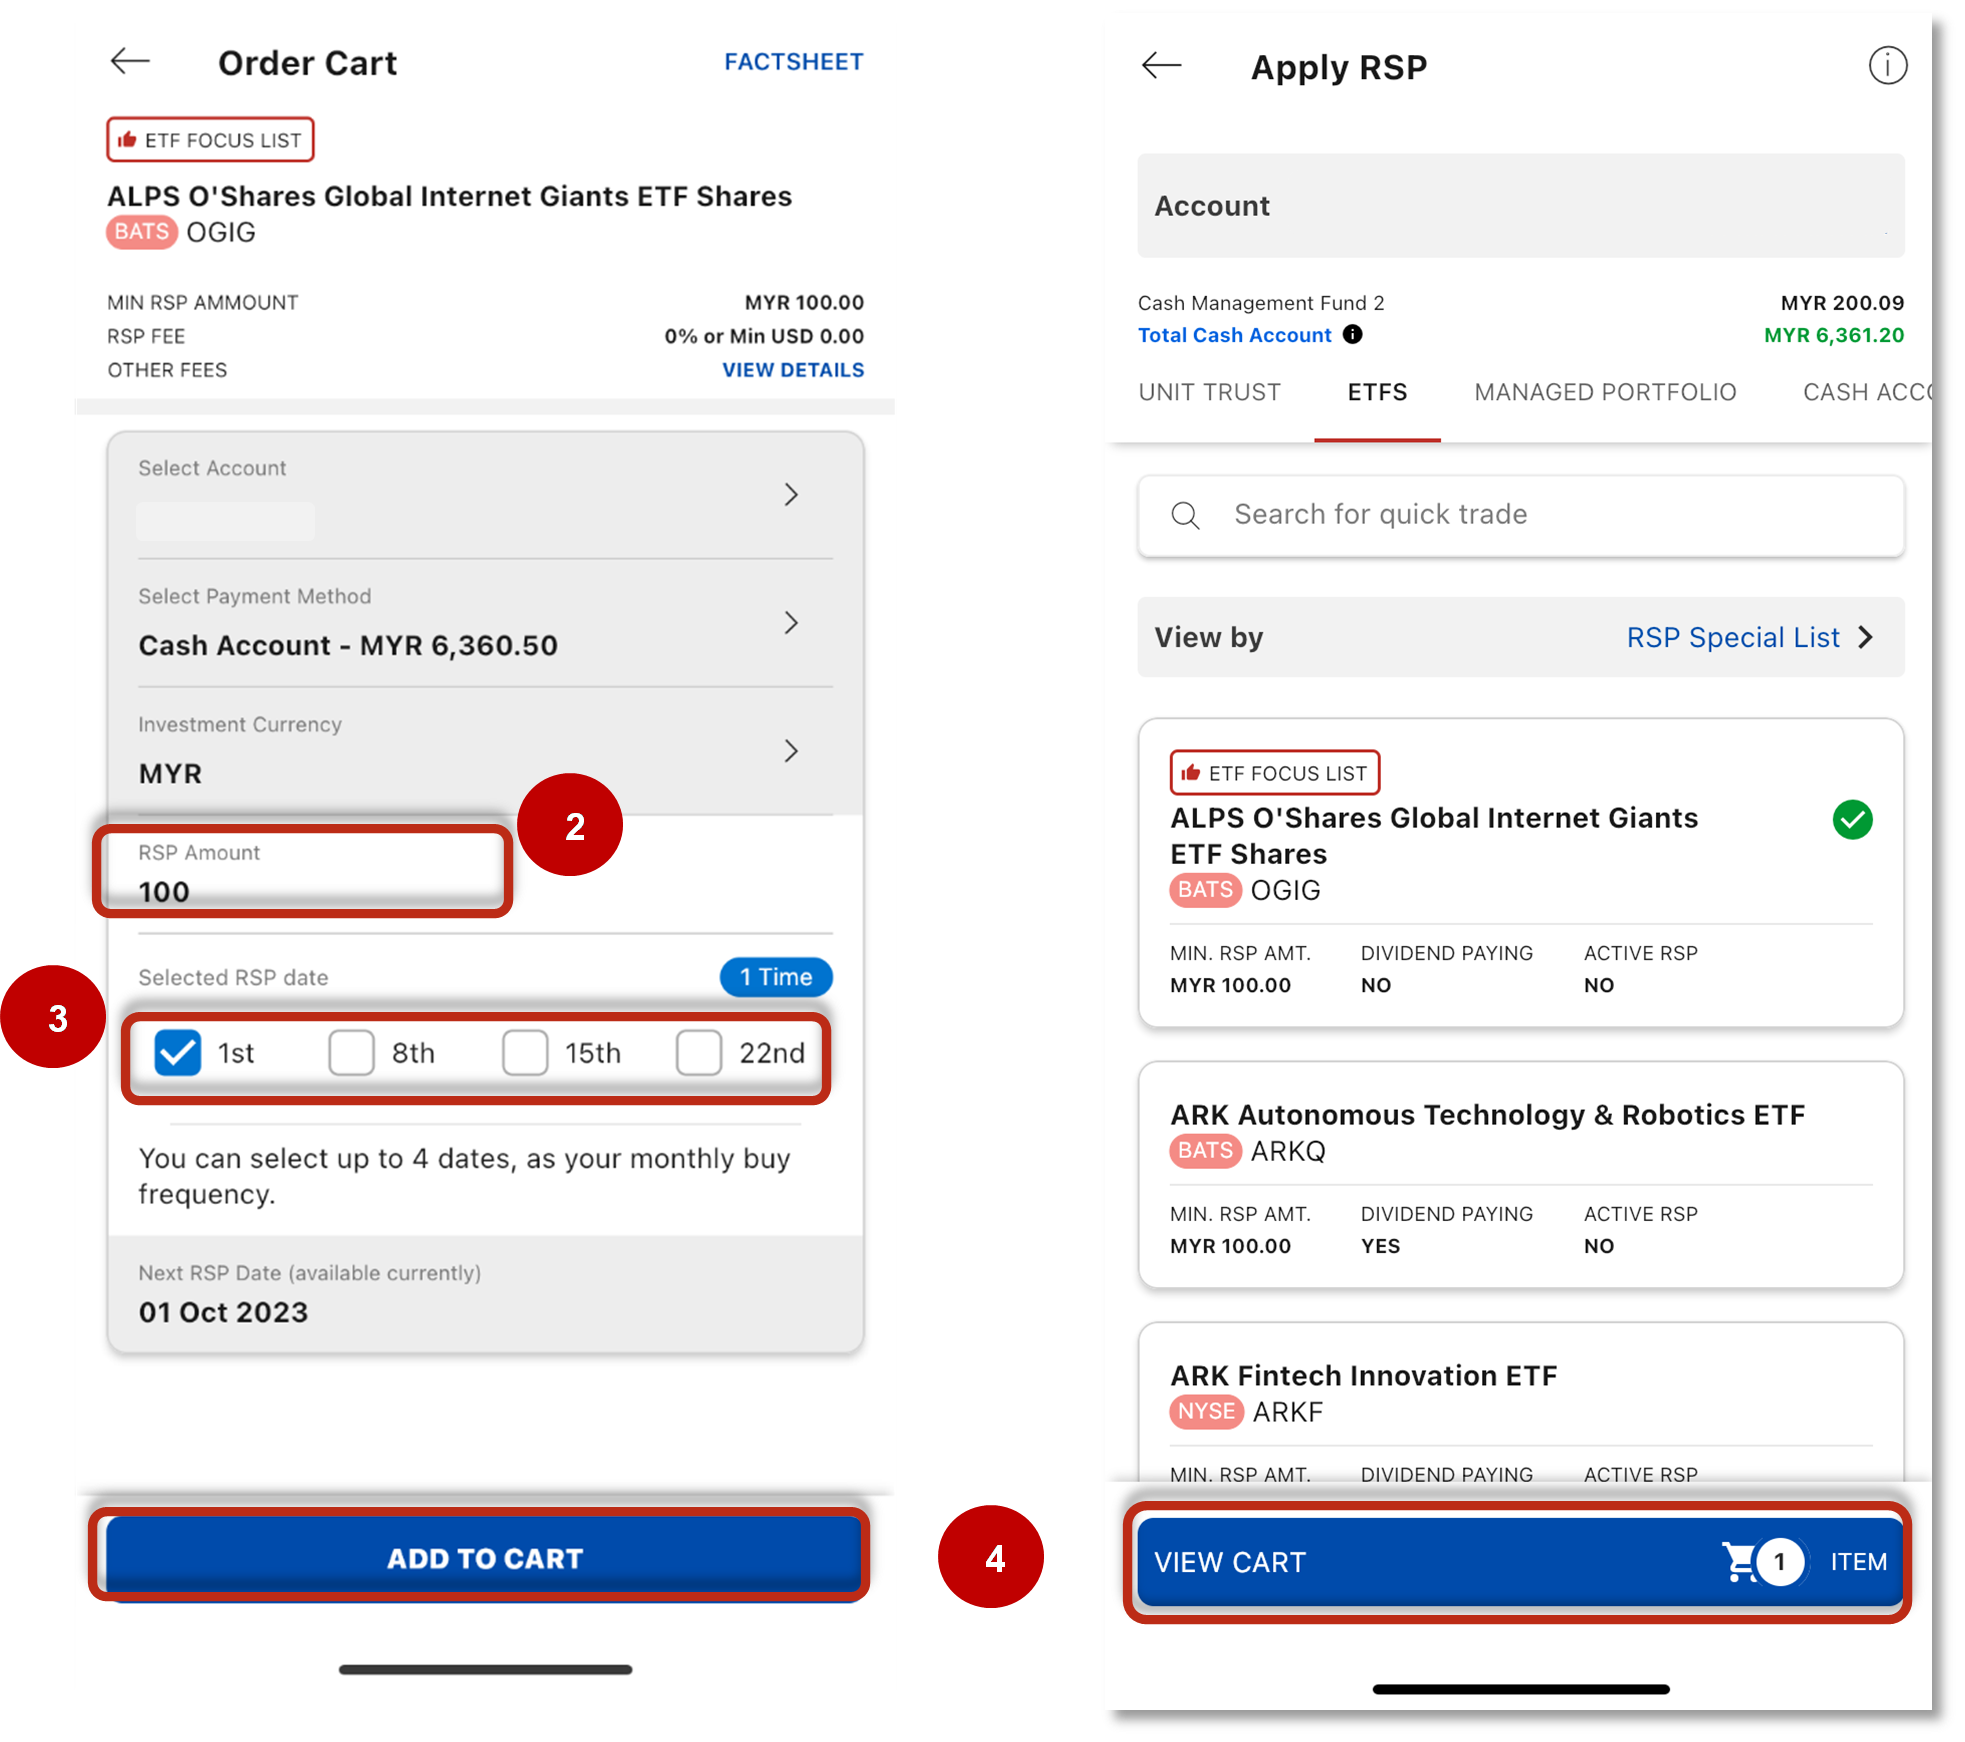Screen dimensions: 1965x1742
Task: Open the info icon in Apply RSP header
Action: point(1887,66)
